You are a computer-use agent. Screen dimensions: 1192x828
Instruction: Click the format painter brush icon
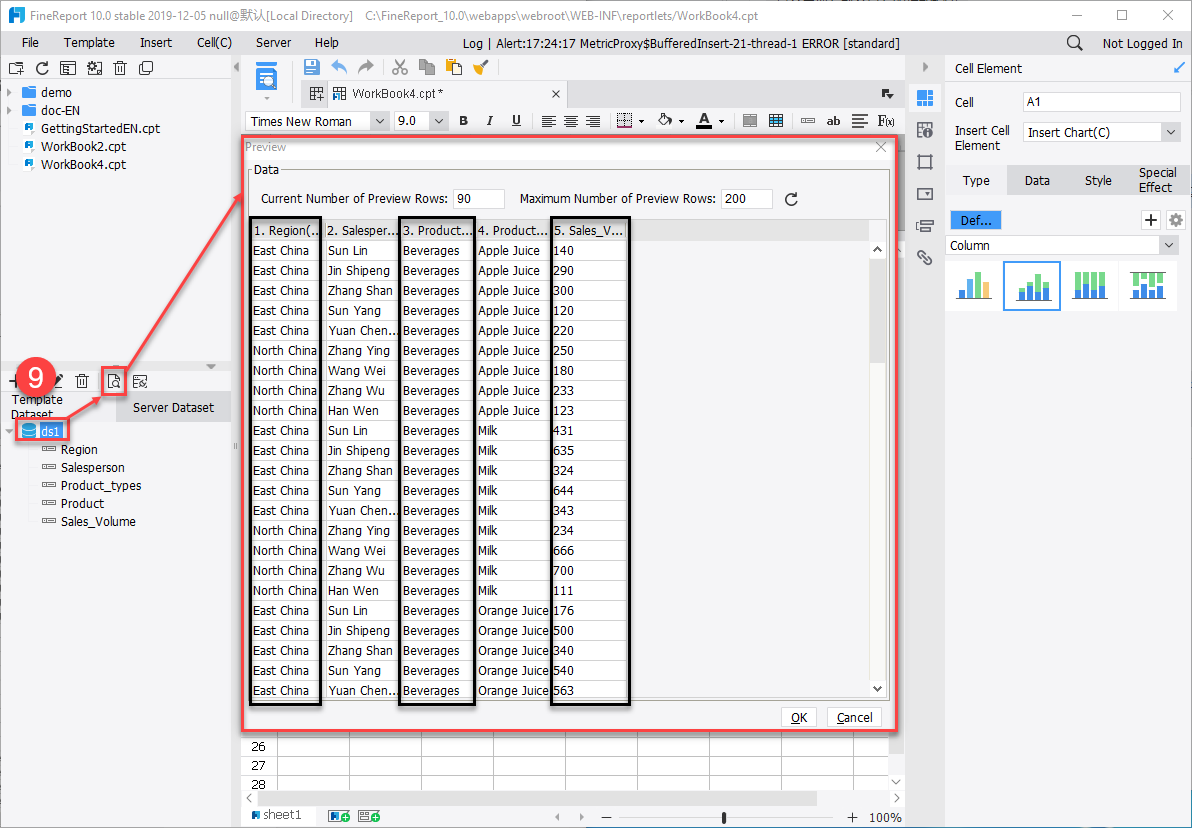coord(481,67)
